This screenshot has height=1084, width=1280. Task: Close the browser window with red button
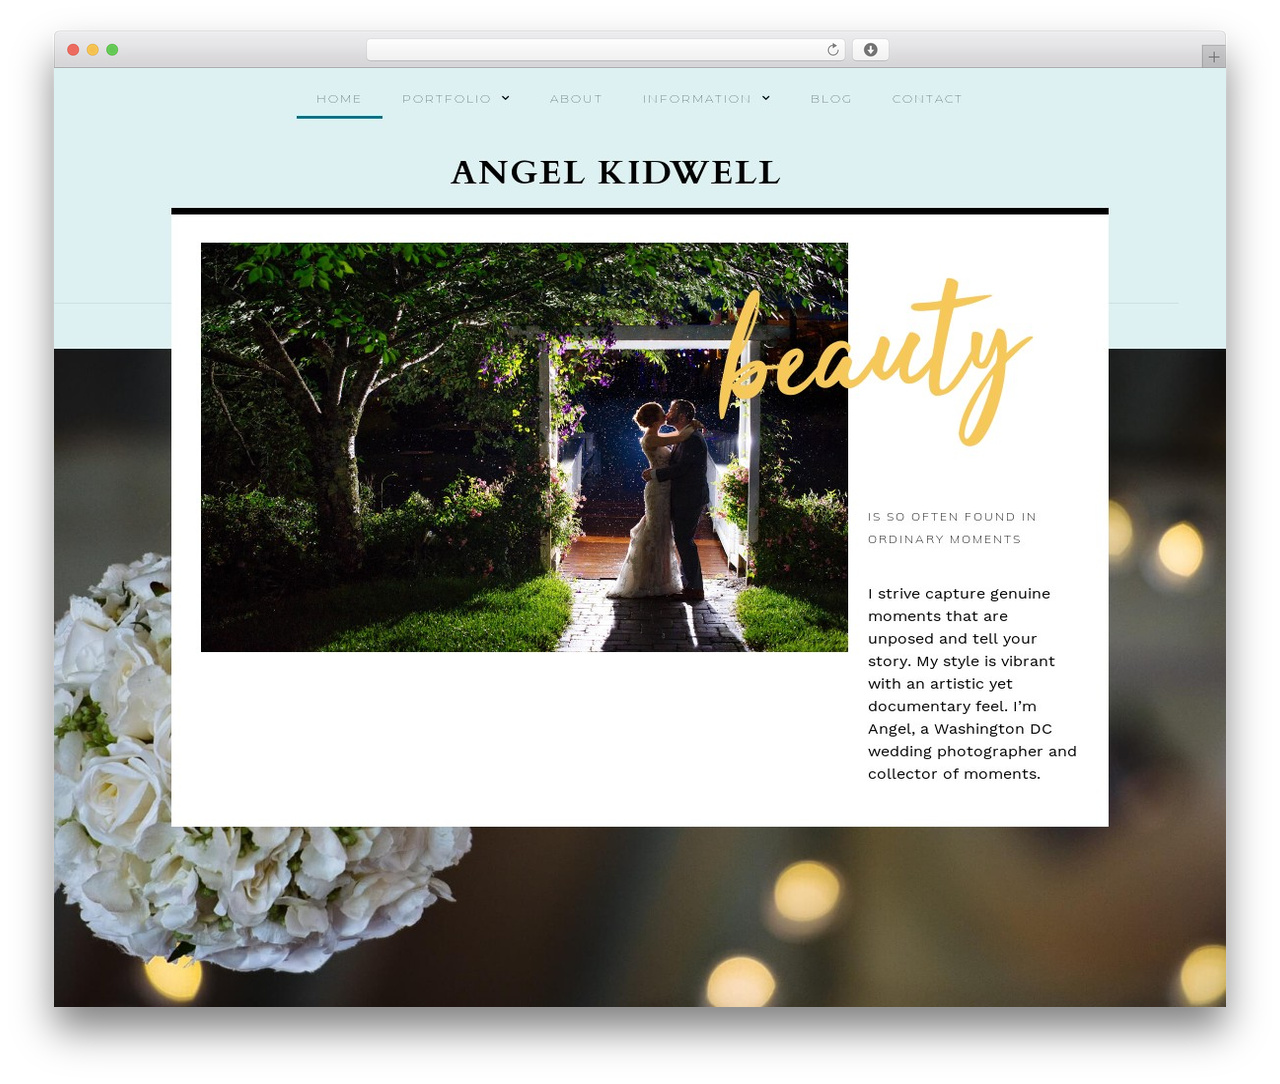(73, 50)
